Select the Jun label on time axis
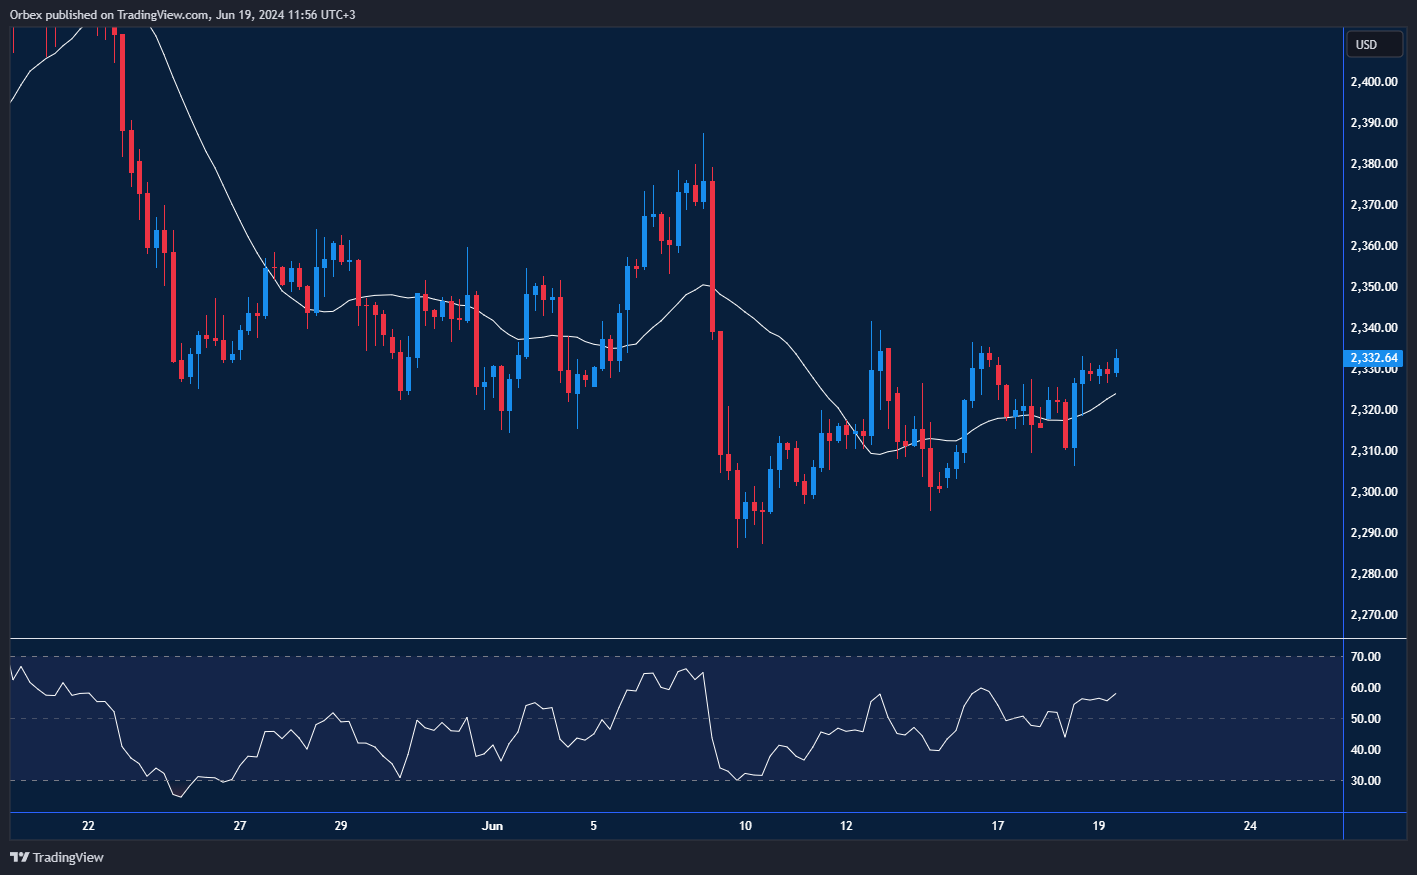 pyautogui.click(x=492, y=826)
